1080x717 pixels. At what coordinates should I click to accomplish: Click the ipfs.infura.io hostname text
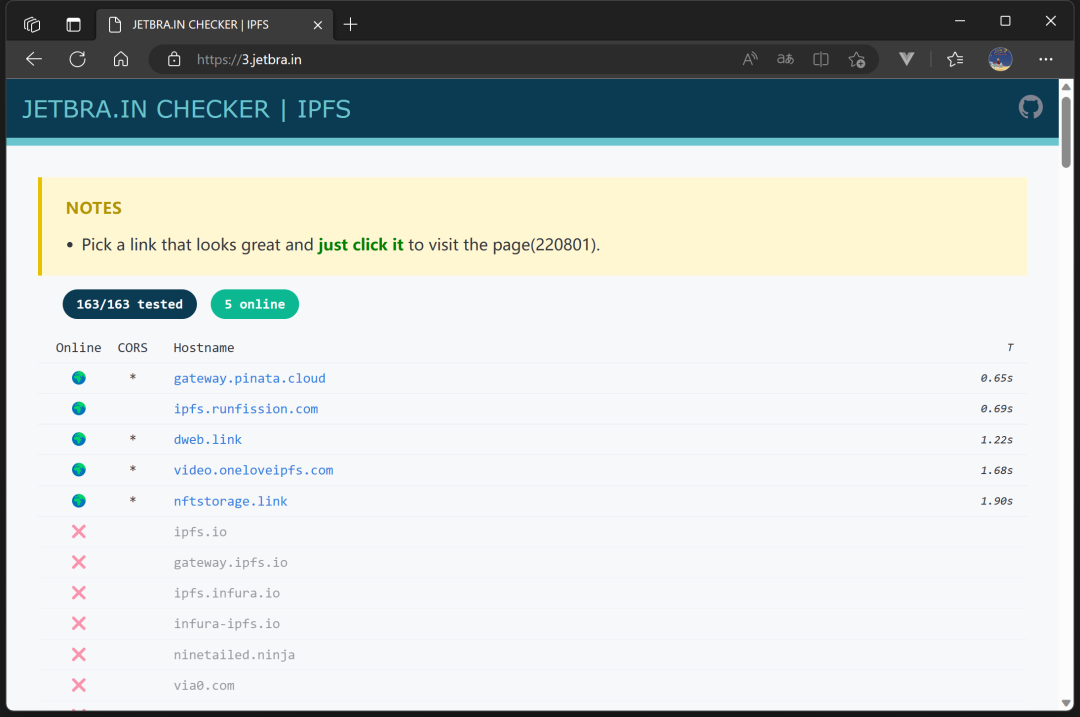pos(227,593)
